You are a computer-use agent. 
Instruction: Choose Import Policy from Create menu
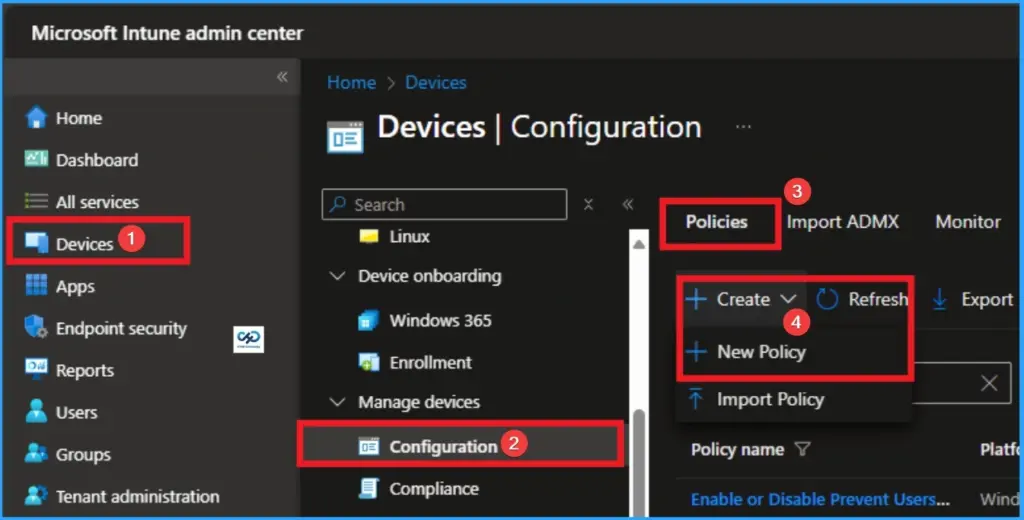tap(771, 398)
